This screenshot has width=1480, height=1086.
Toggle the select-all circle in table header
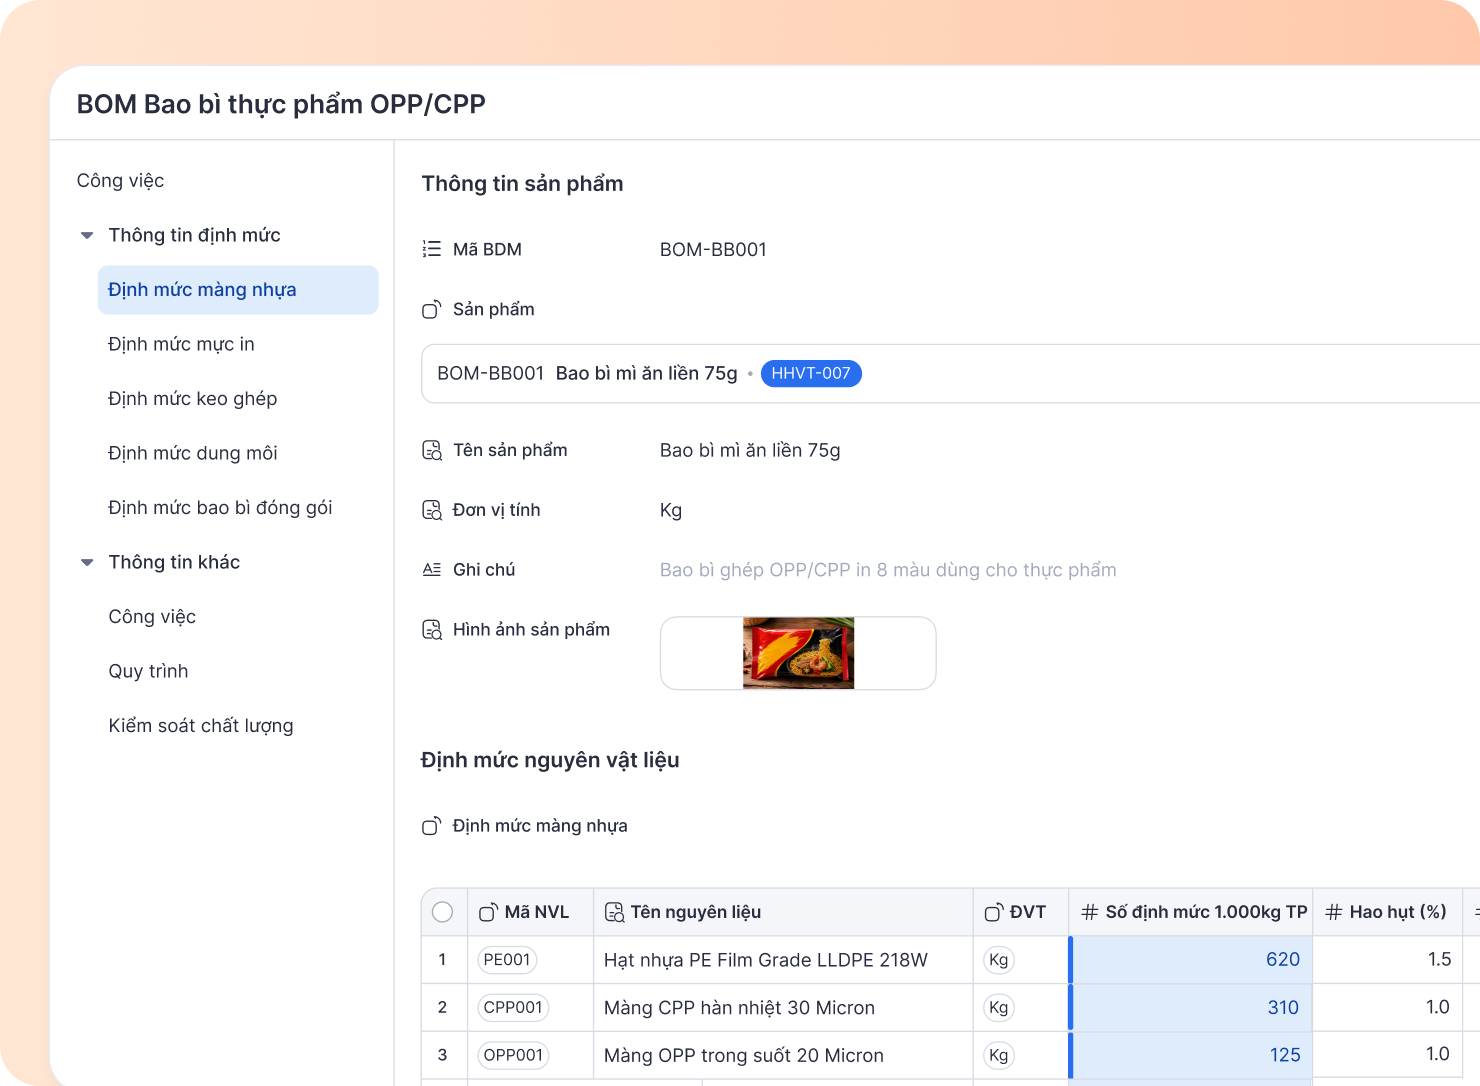point(443,912)
